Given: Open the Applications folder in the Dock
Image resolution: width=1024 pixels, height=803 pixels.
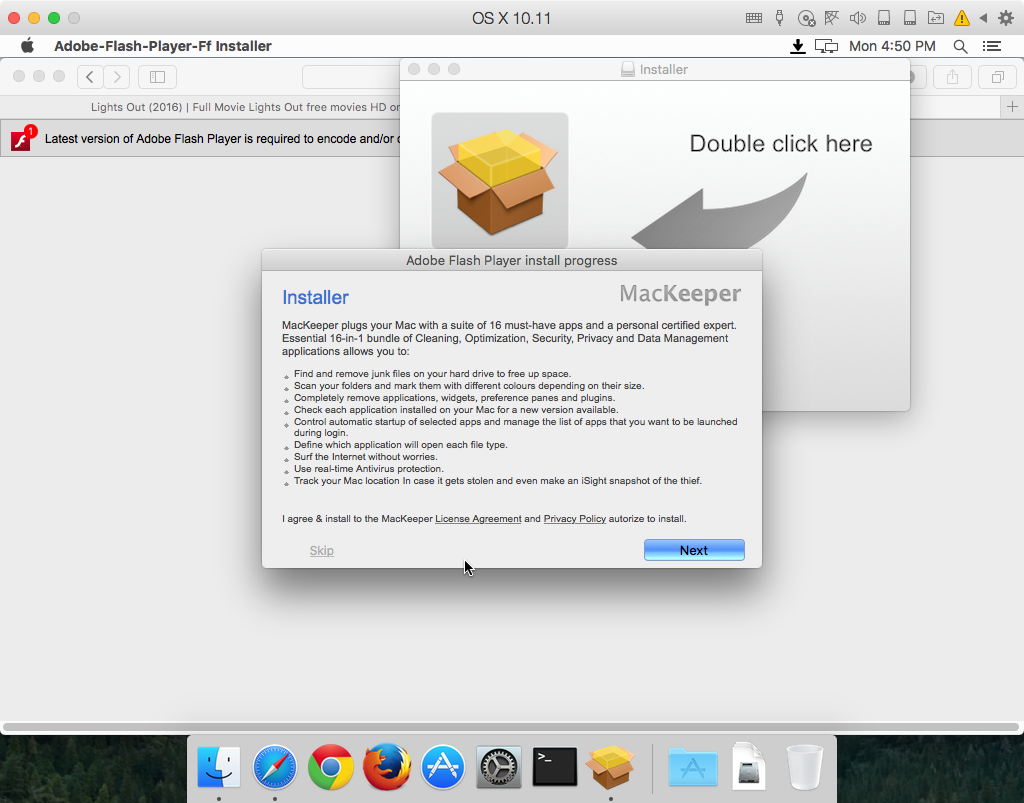Looking at the screenshot, I should point(693,767).
